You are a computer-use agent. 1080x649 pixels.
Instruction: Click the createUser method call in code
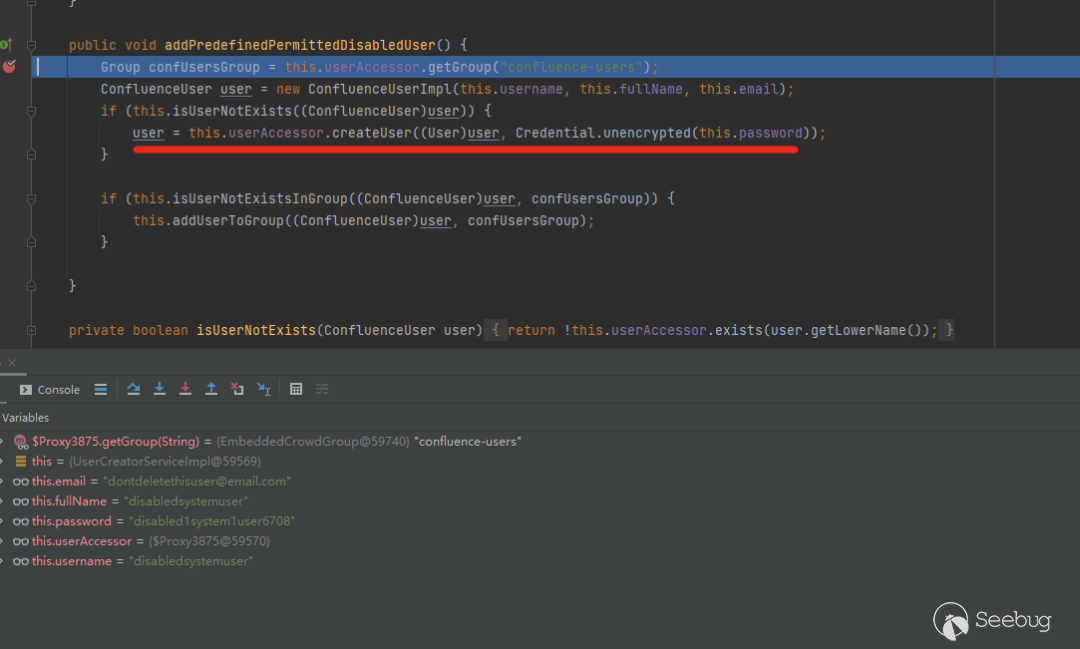point(368,133)
